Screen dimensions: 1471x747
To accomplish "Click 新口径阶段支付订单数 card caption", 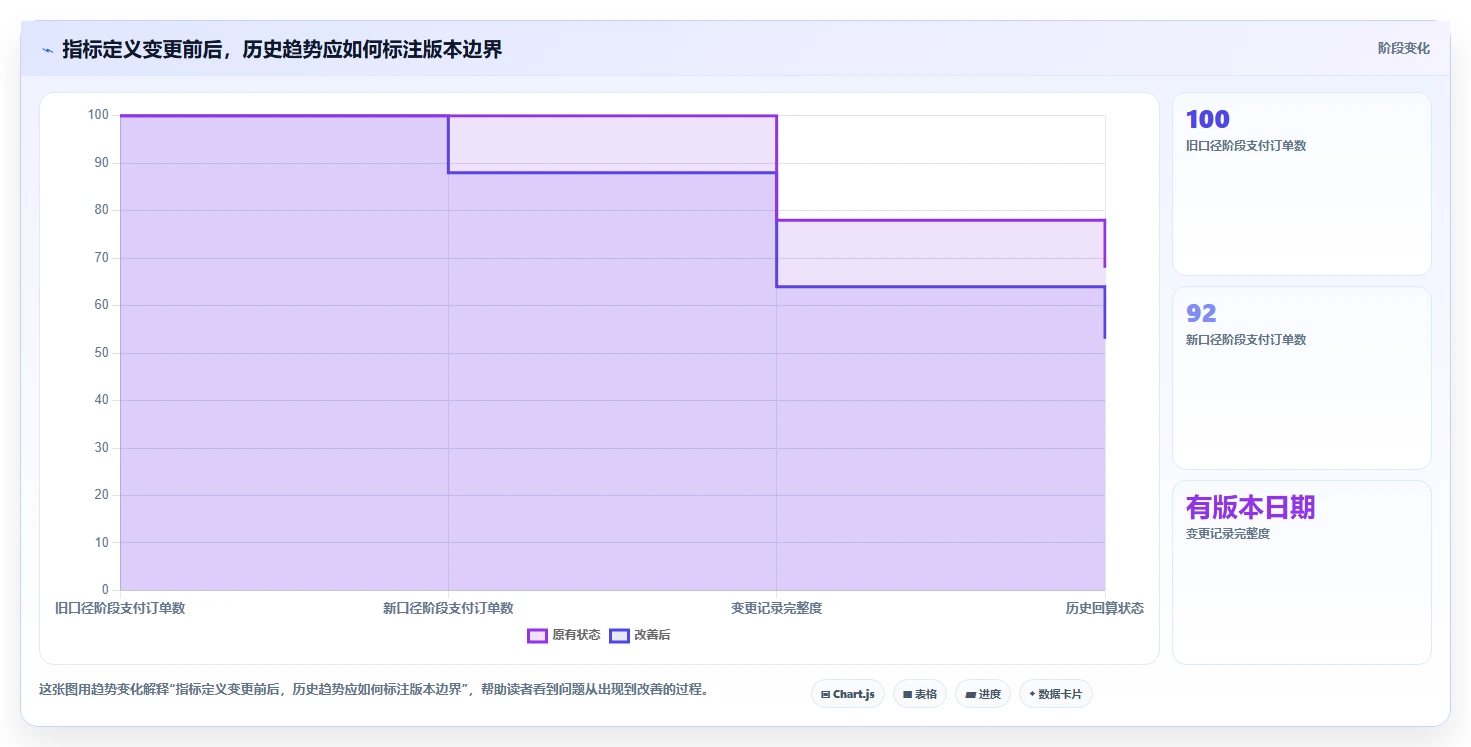I will [1246, 339].
